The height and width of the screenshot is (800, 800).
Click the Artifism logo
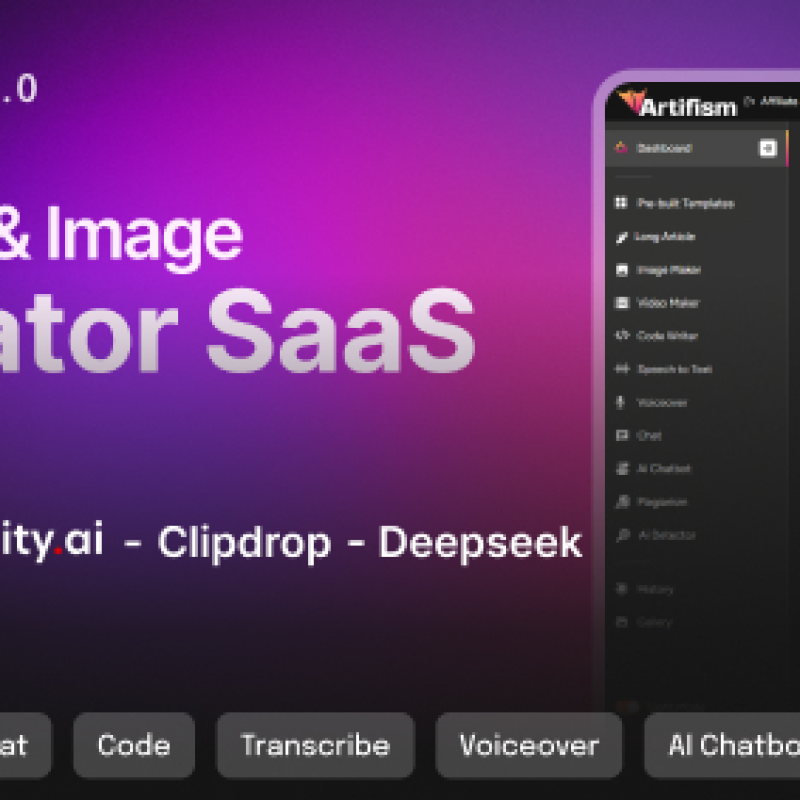click(x=677, y=104)
